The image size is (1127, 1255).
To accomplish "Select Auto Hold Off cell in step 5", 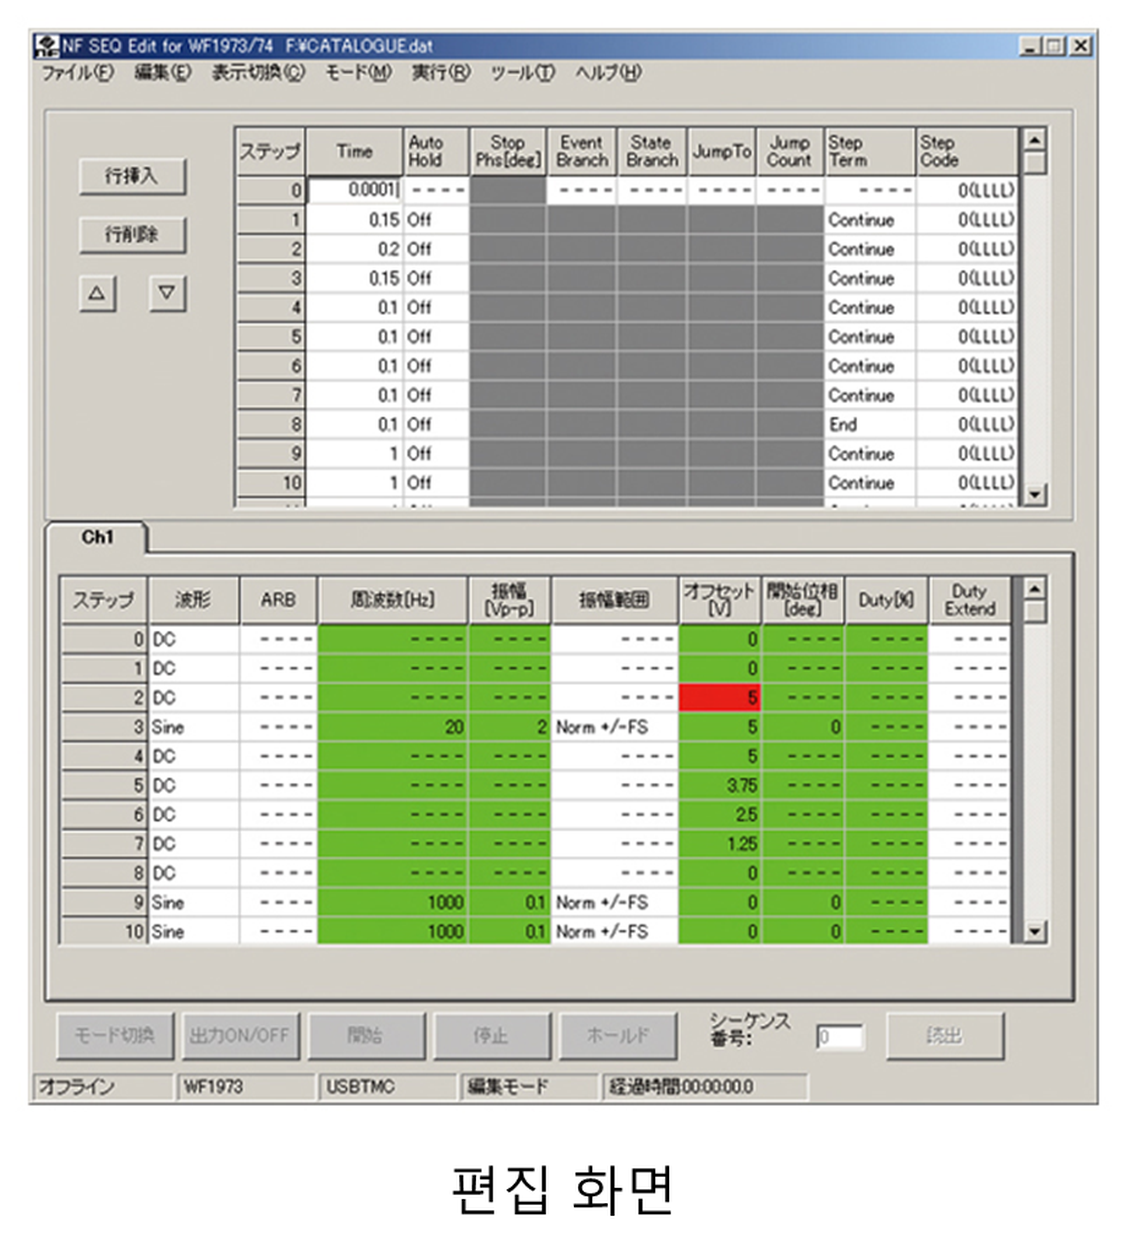I will (x=436, y=337).
